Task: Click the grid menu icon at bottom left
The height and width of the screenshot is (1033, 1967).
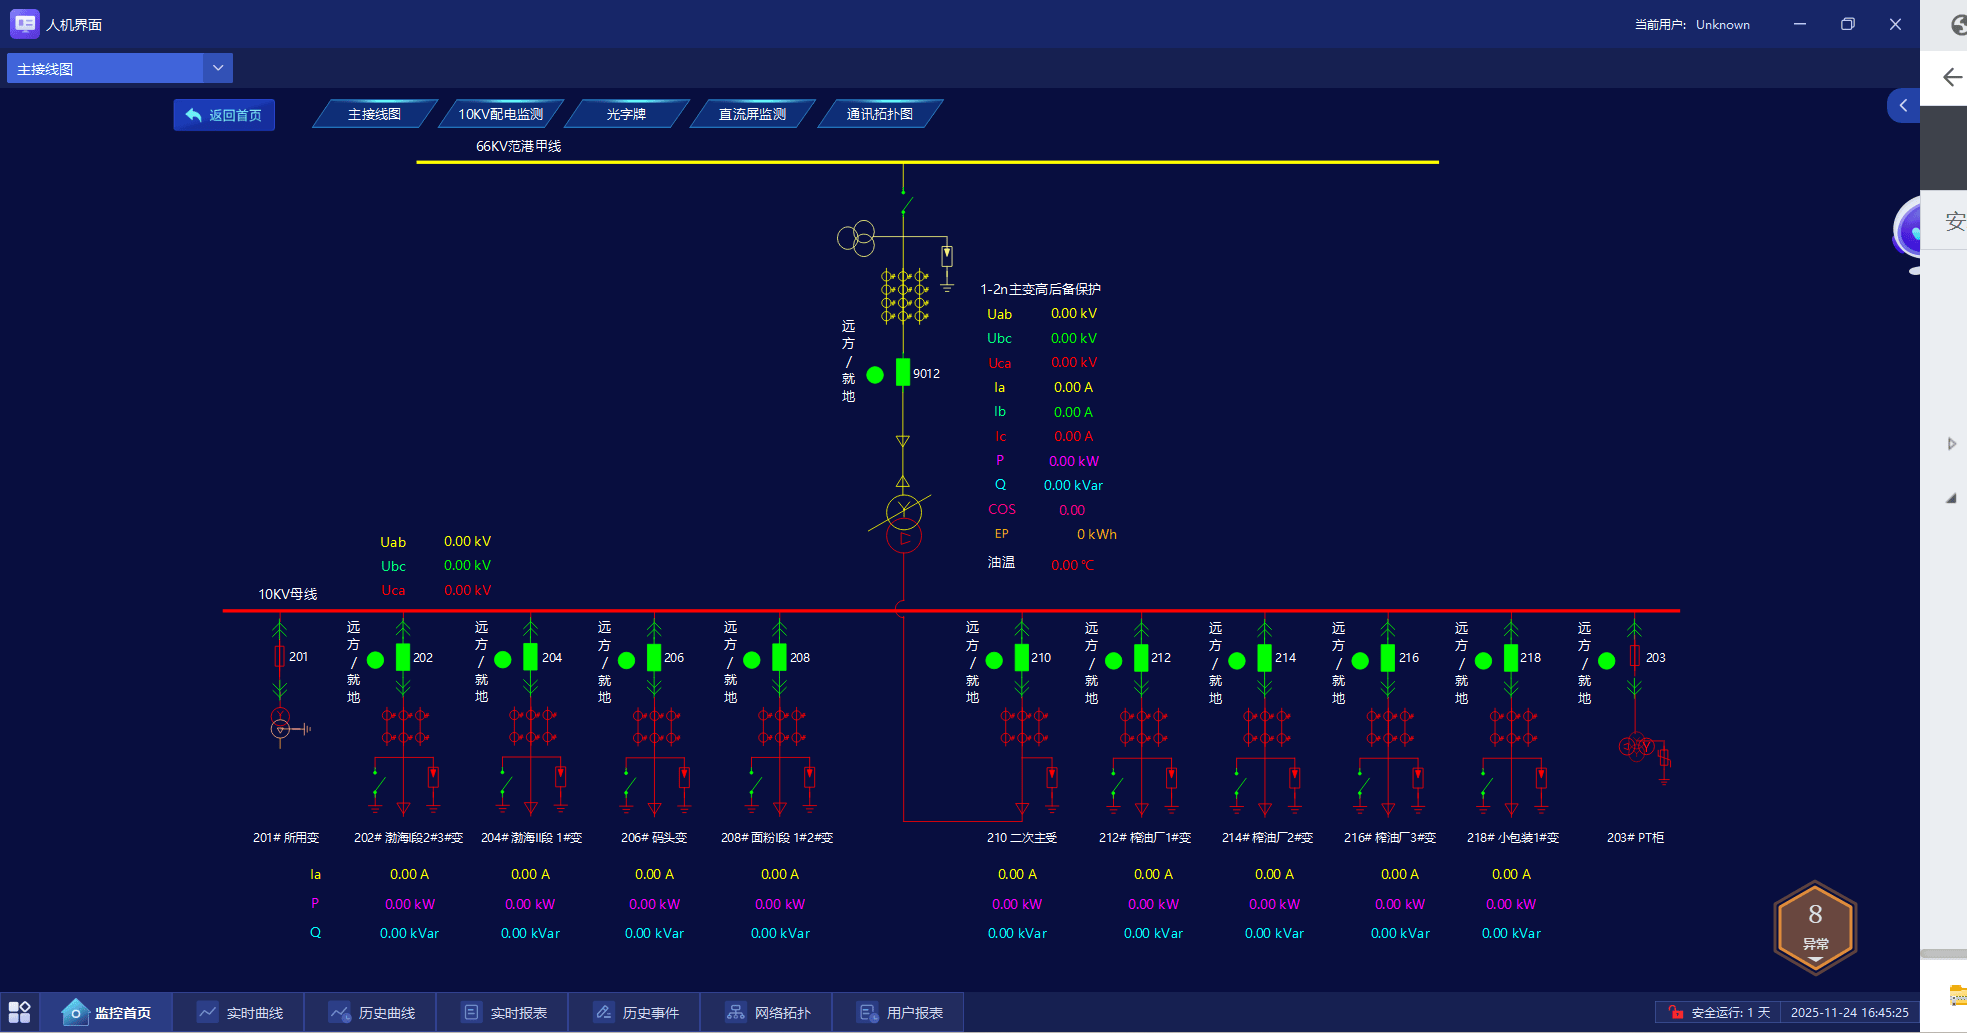Action: coord(20,1012)
